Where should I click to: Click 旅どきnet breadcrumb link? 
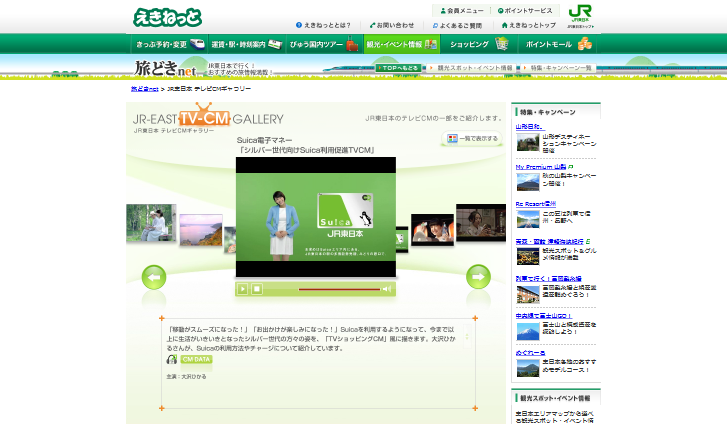click(145, 89)
